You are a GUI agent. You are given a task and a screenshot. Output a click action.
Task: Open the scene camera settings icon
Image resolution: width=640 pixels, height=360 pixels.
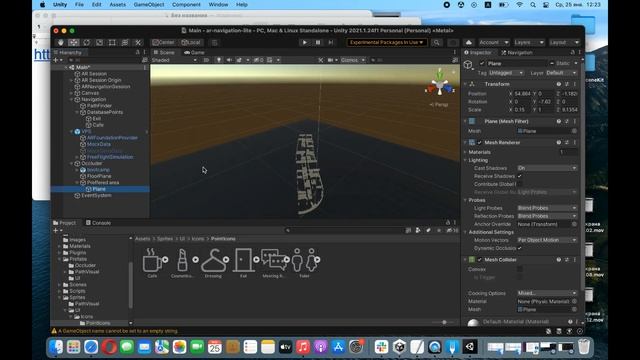click(x=331, y=60)
